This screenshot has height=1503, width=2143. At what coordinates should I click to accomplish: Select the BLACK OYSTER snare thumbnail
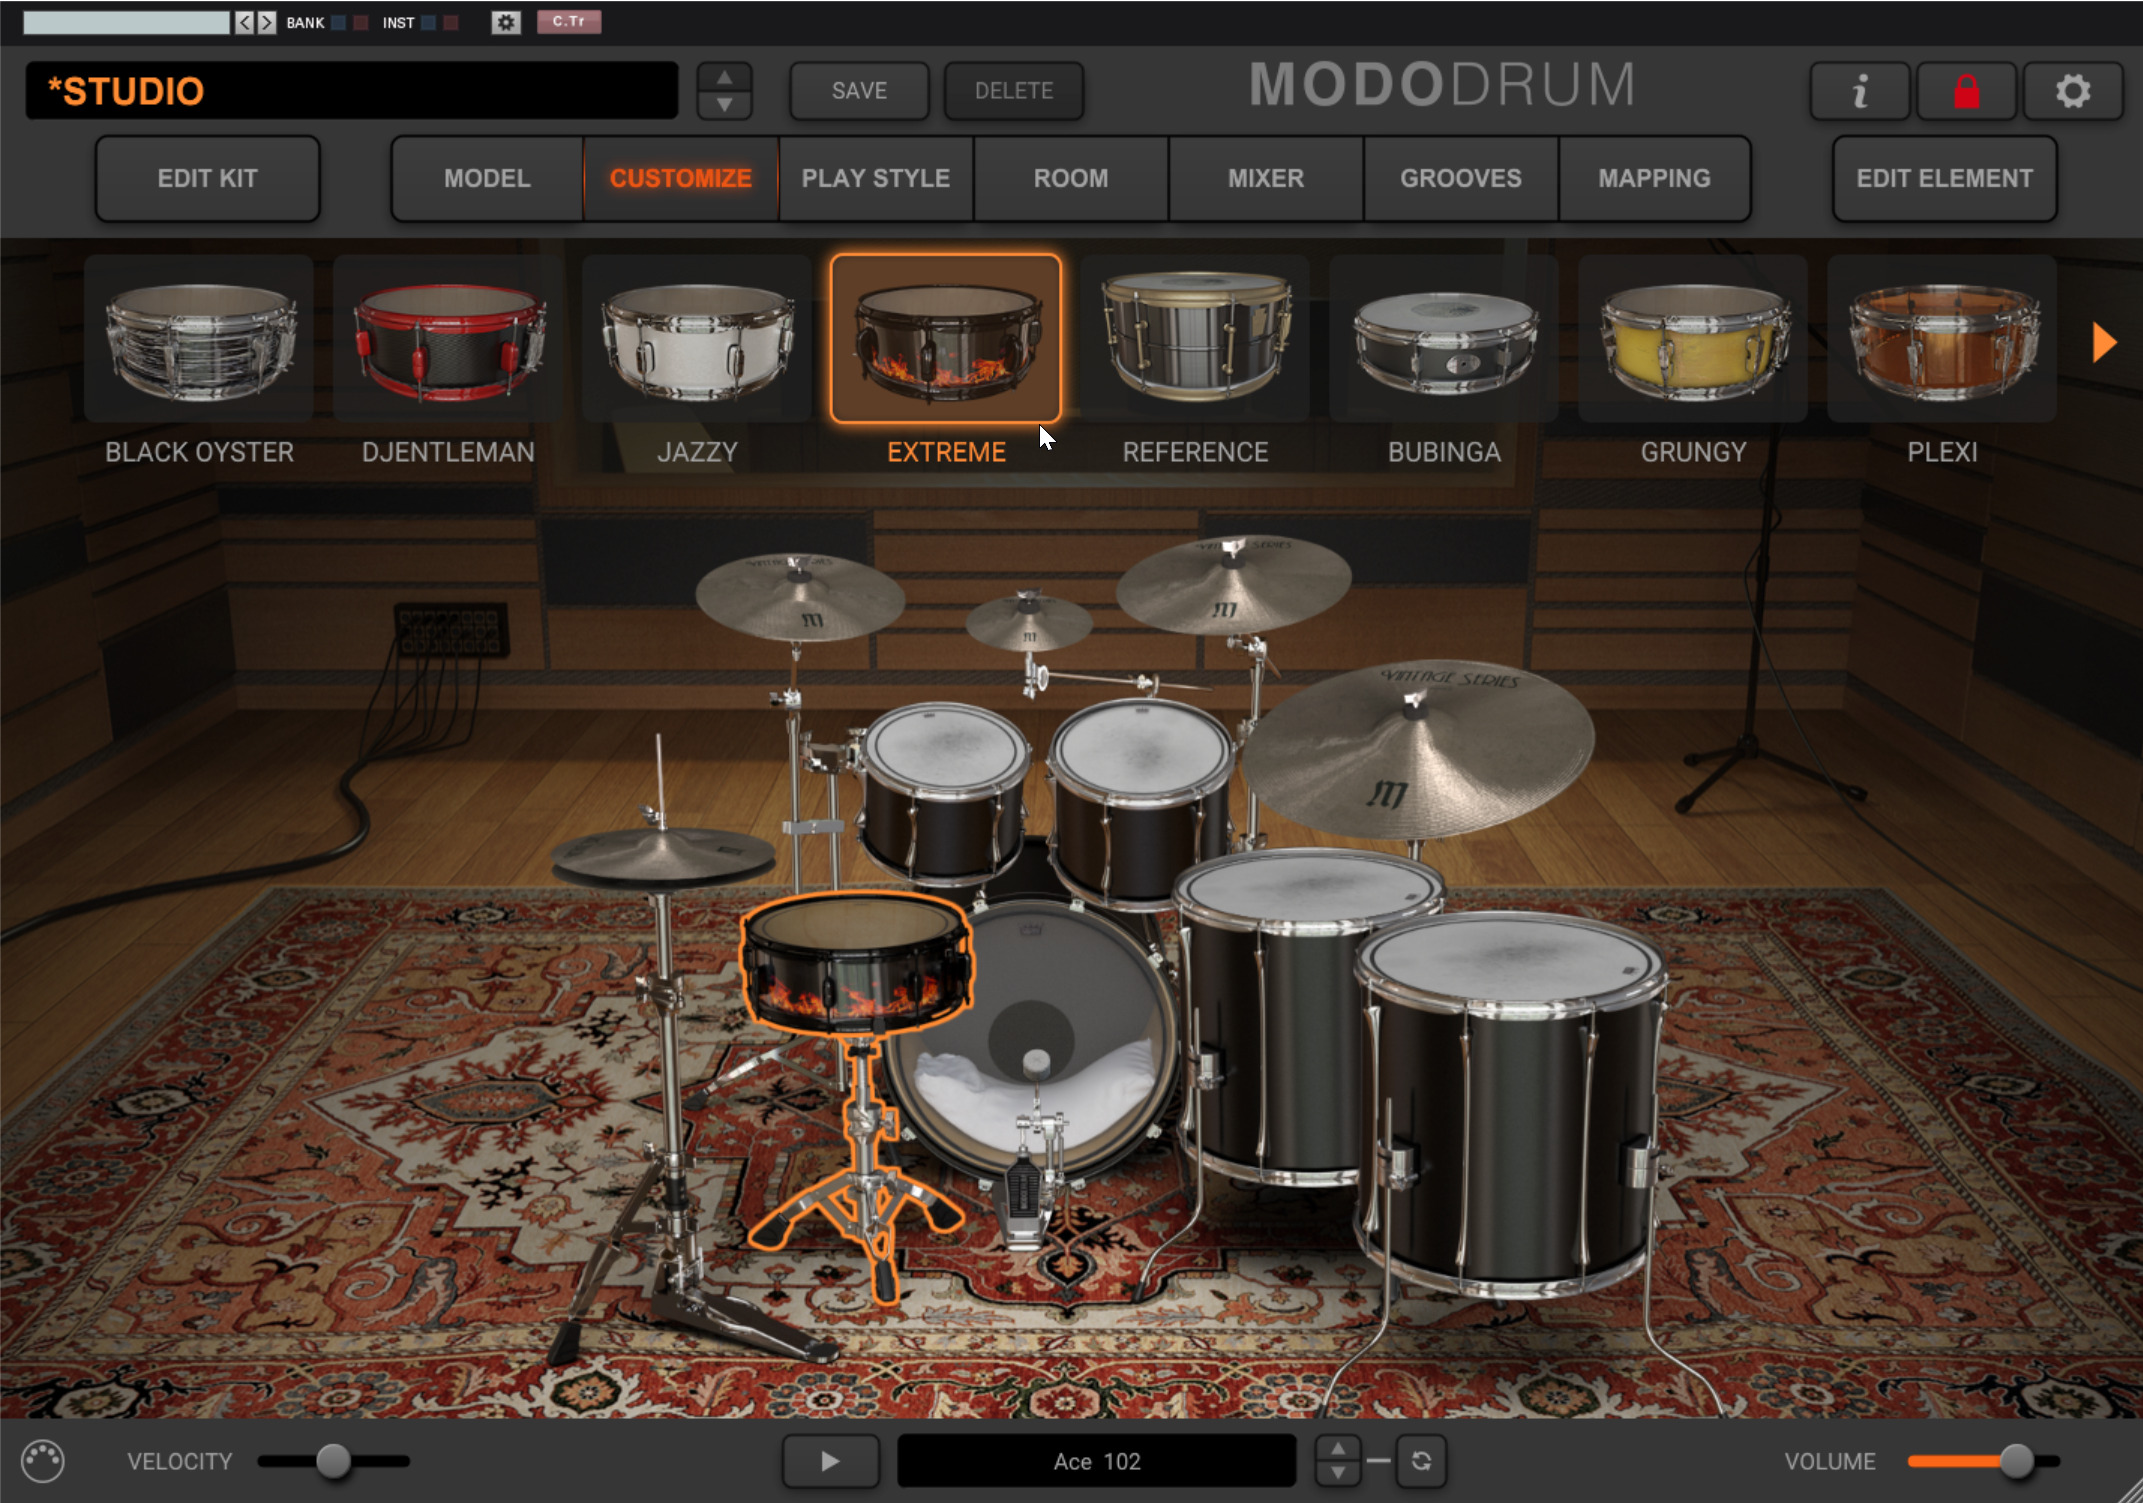point(200,339)
